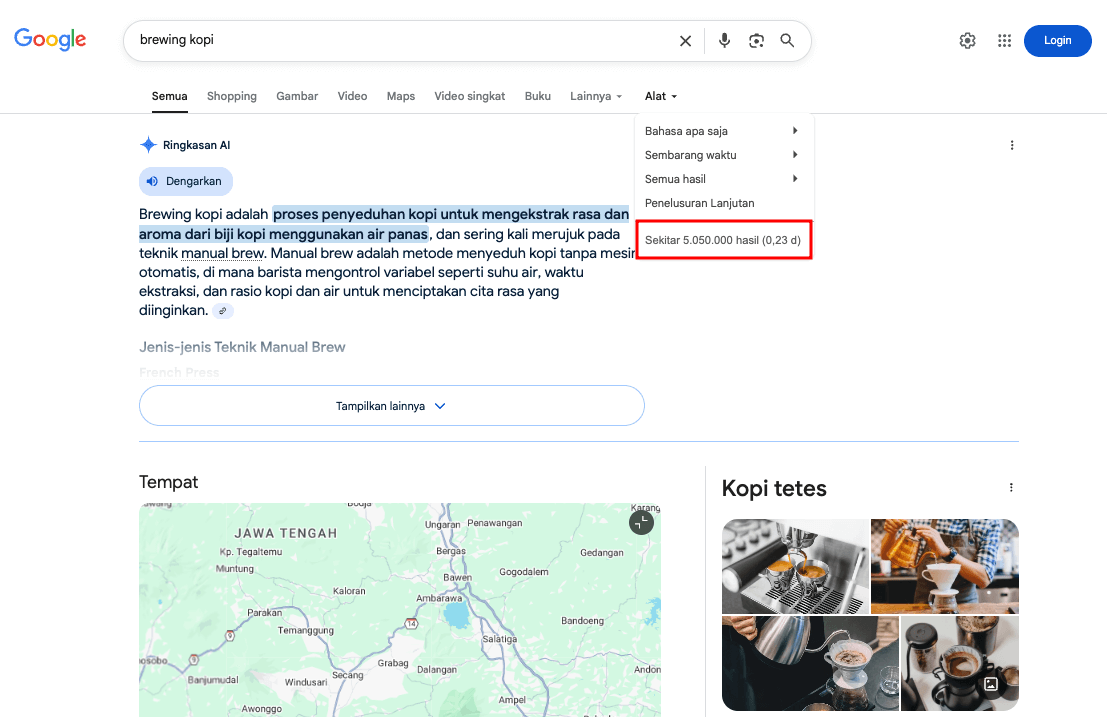
Task: Zoom into the map with the plus button
Action: click(641, 522)
